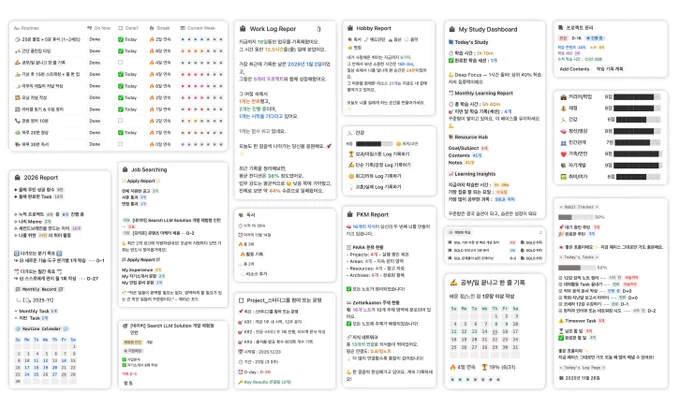Click the Streak column header

tap(159, 28)
